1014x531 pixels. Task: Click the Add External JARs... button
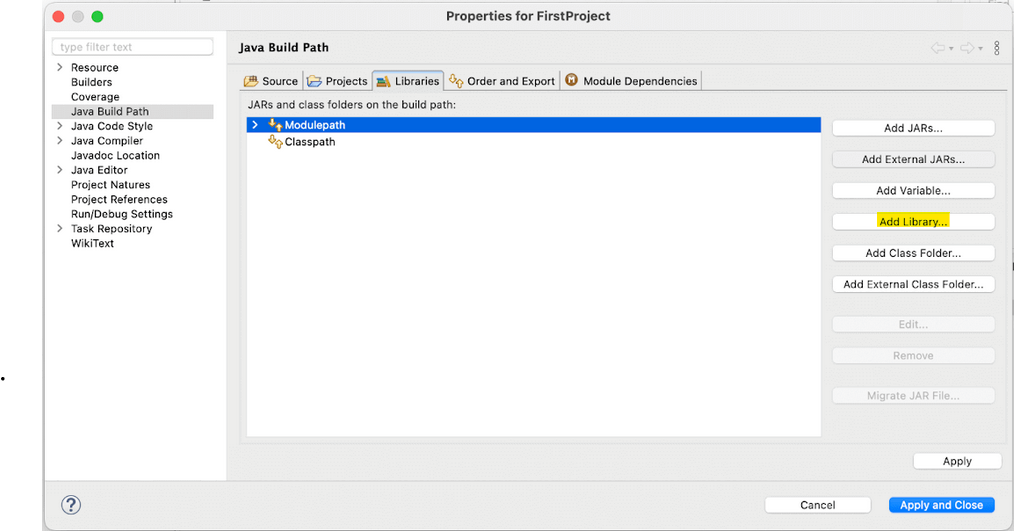coord(913,159)
